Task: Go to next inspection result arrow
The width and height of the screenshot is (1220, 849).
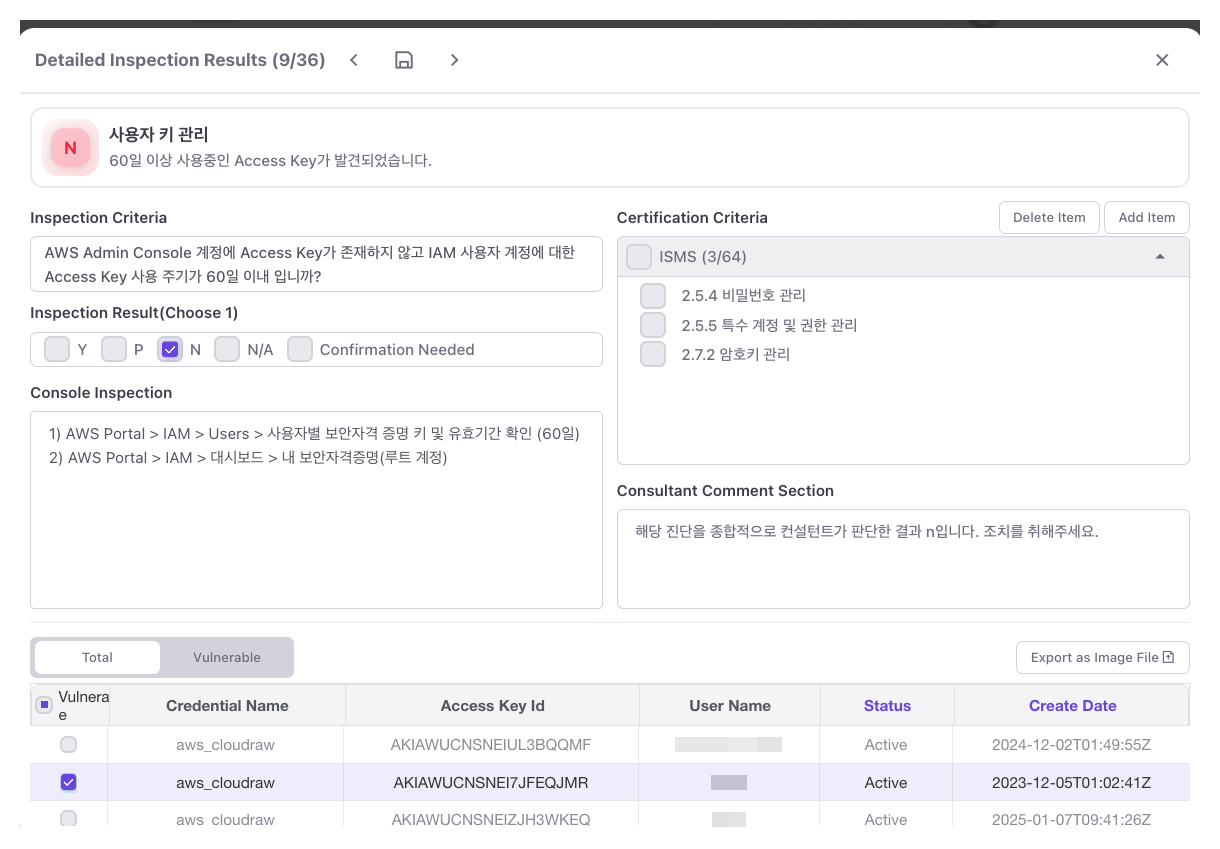Action: point(455,60)
